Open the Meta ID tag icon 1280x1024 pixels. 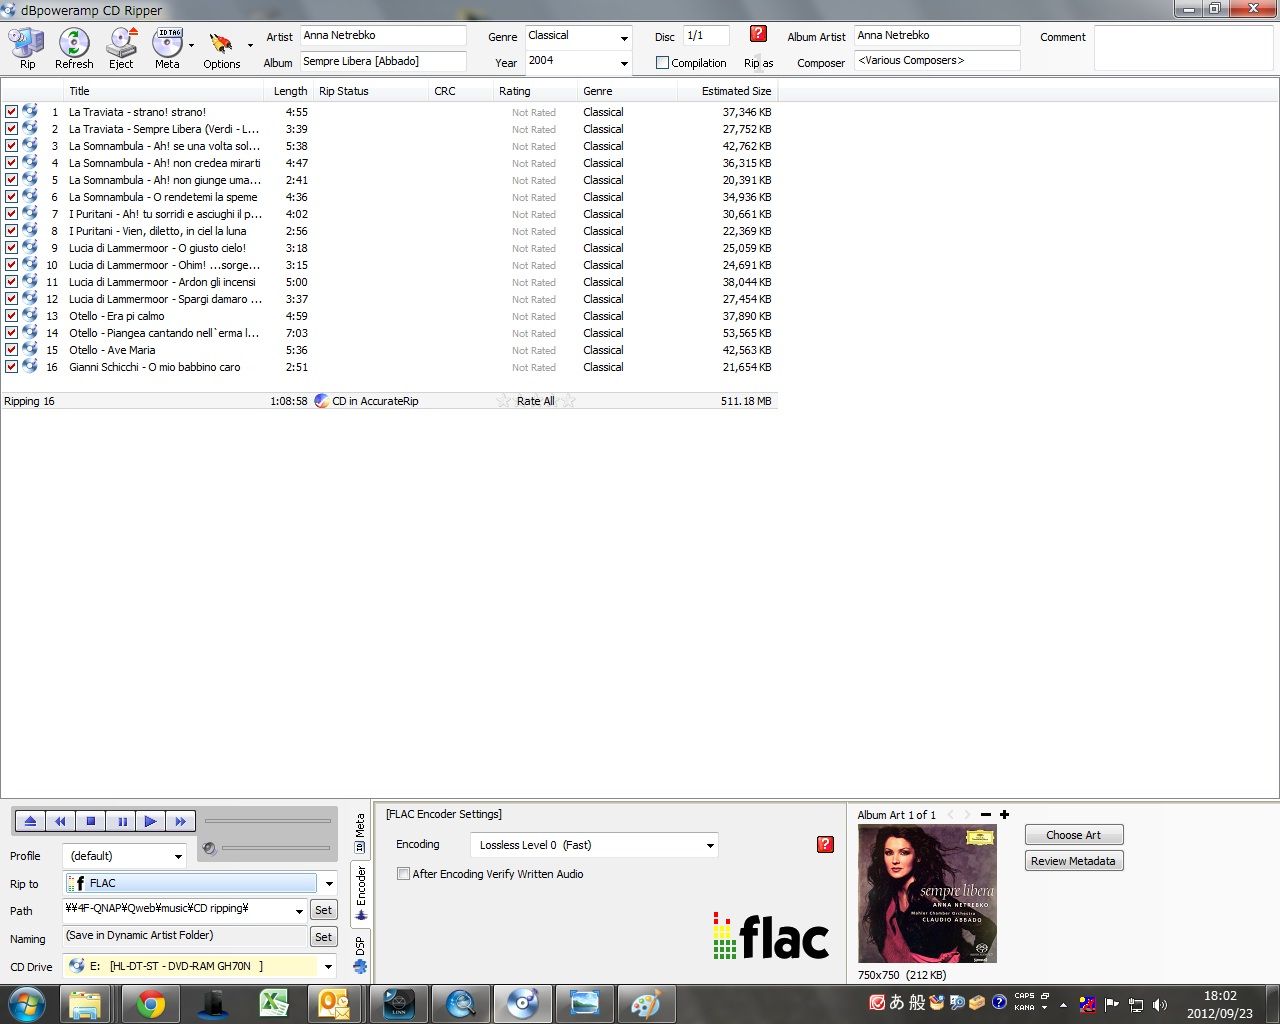[167, 43]
